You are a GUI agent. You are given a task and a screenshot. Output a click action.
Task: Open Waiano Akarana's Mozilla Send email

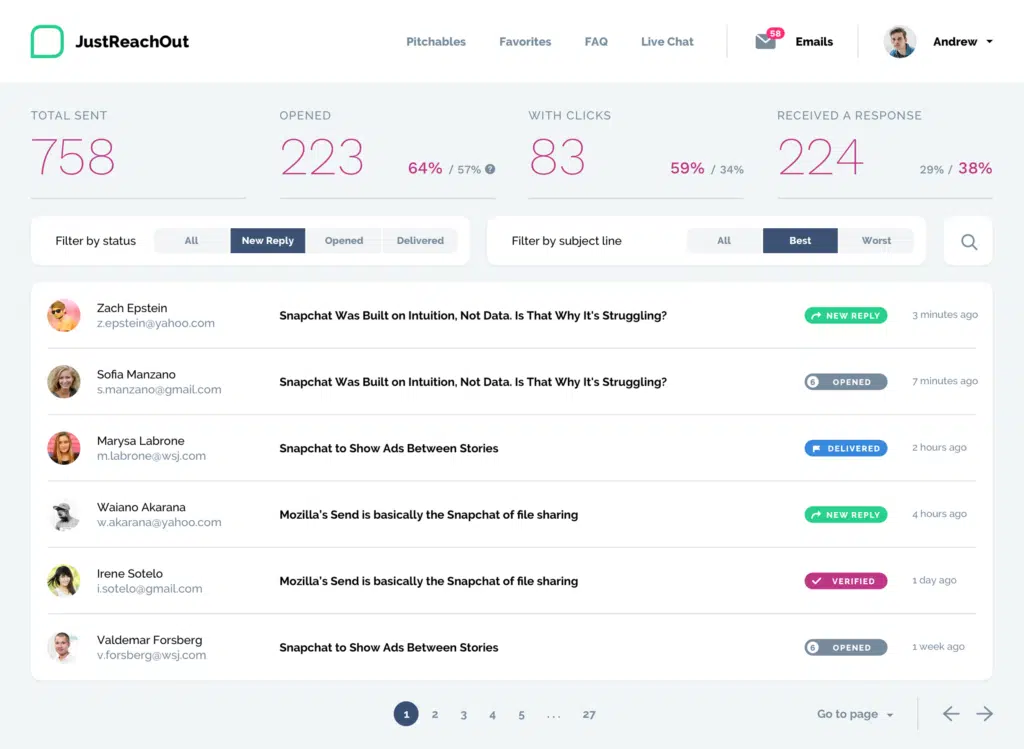click(428, 515)
